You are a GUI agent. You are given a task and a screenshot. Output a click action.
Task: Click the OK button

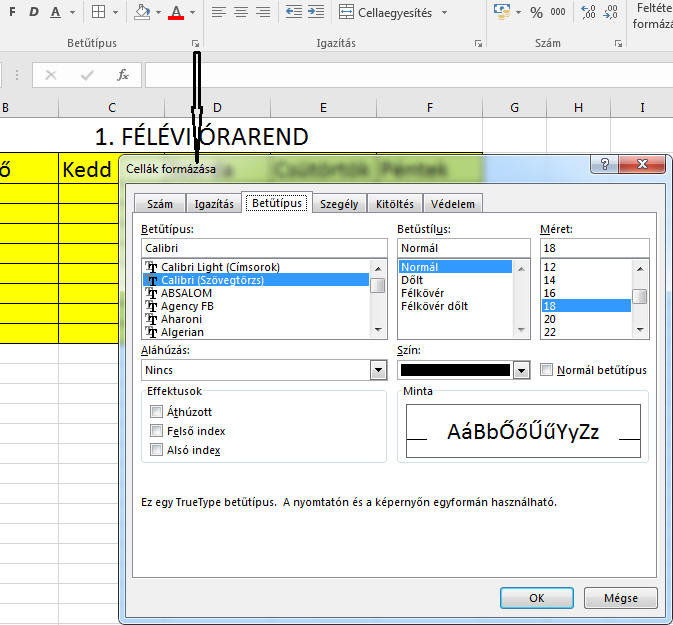coord(536,598)
